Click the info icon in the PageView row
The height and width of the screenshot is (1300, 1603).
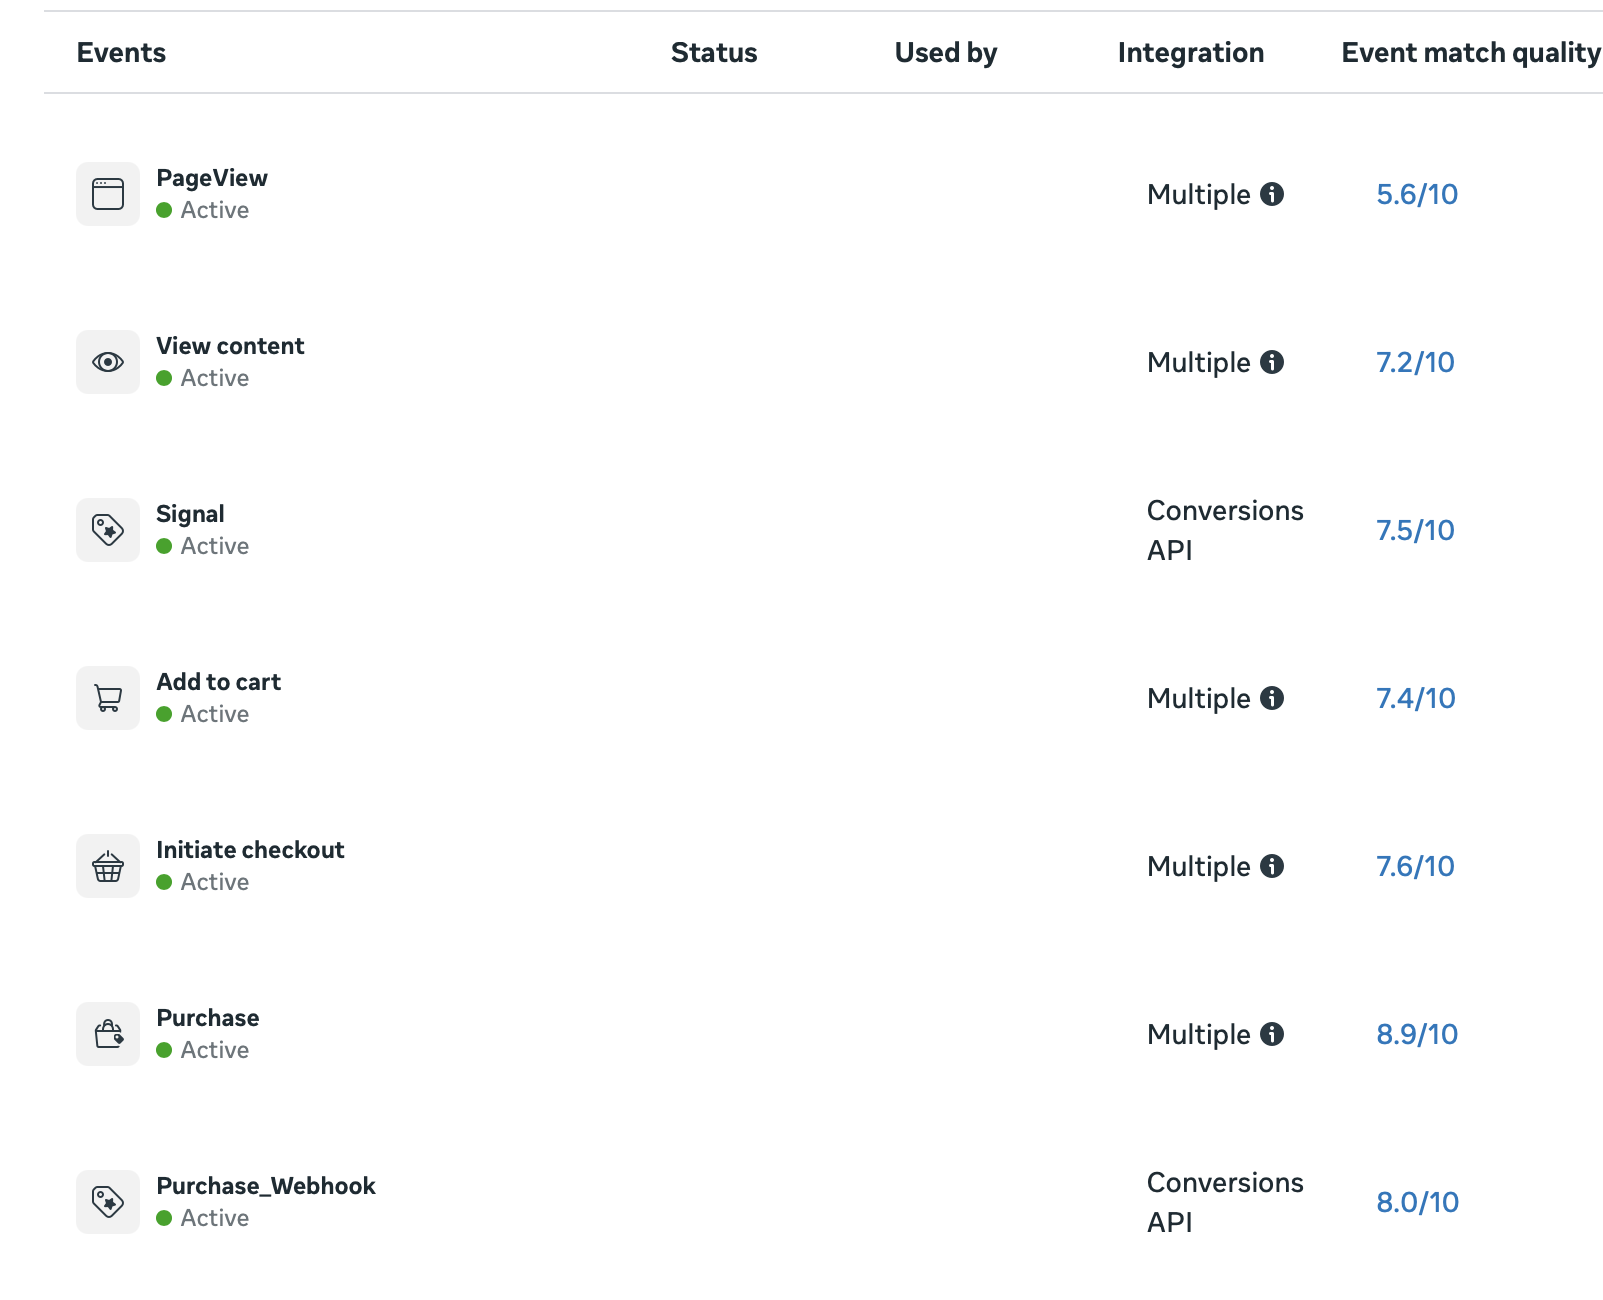(1272, 194)
